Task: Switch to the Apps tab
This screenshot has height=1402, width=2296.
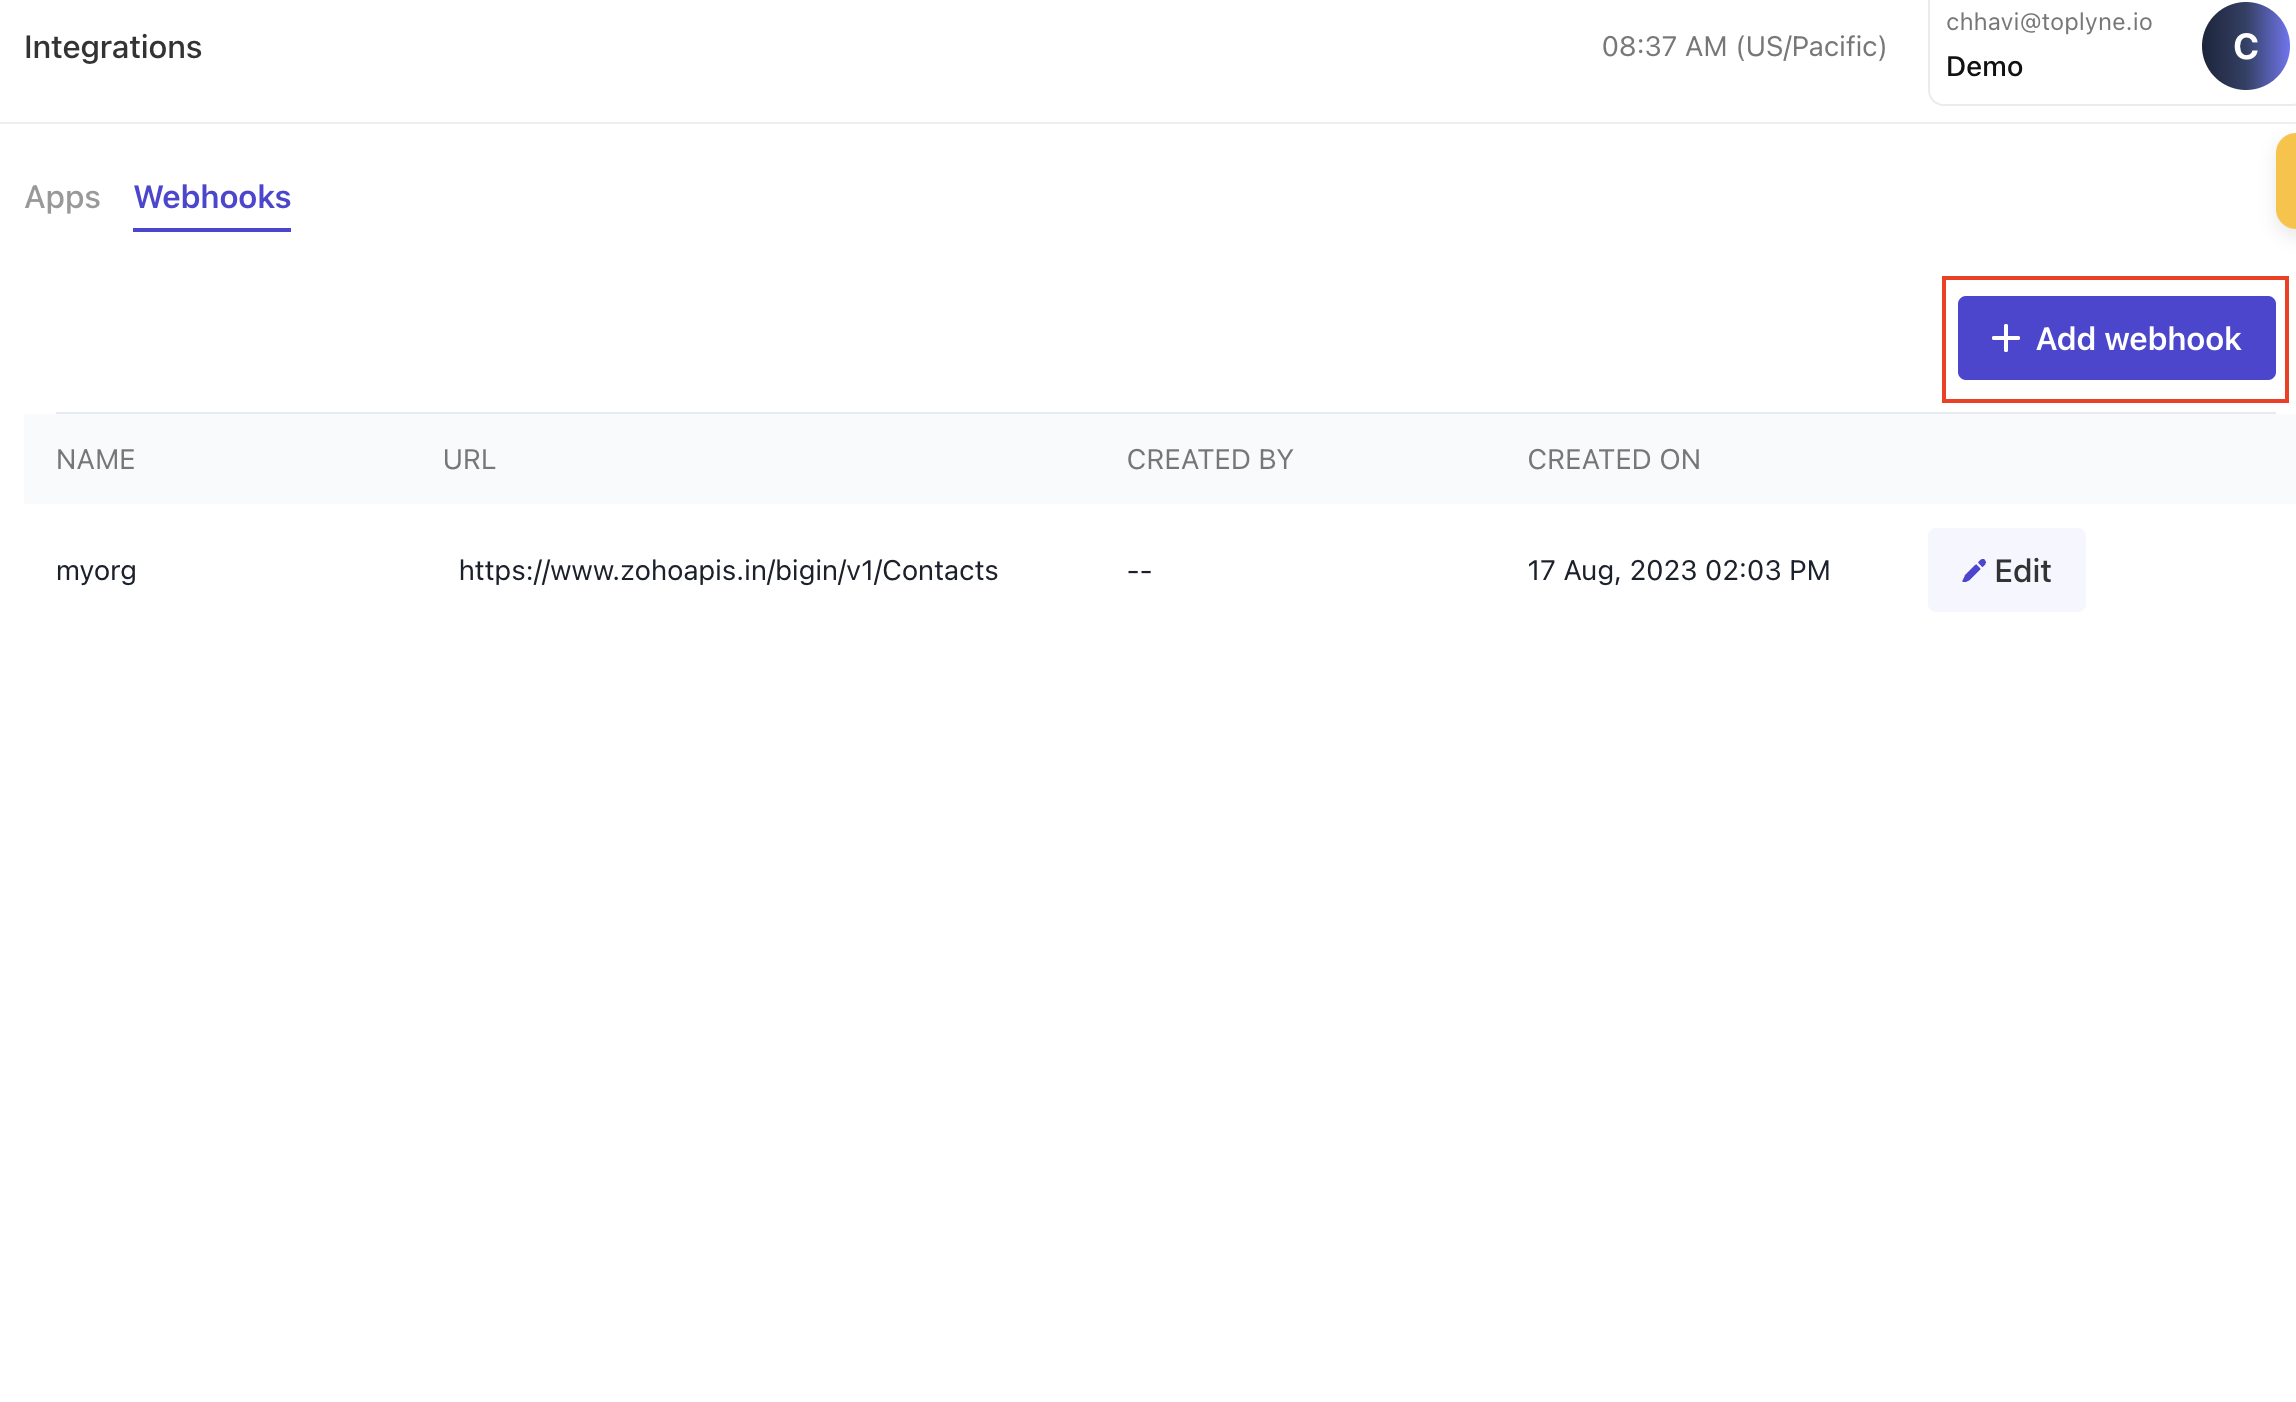Action: 62,197
